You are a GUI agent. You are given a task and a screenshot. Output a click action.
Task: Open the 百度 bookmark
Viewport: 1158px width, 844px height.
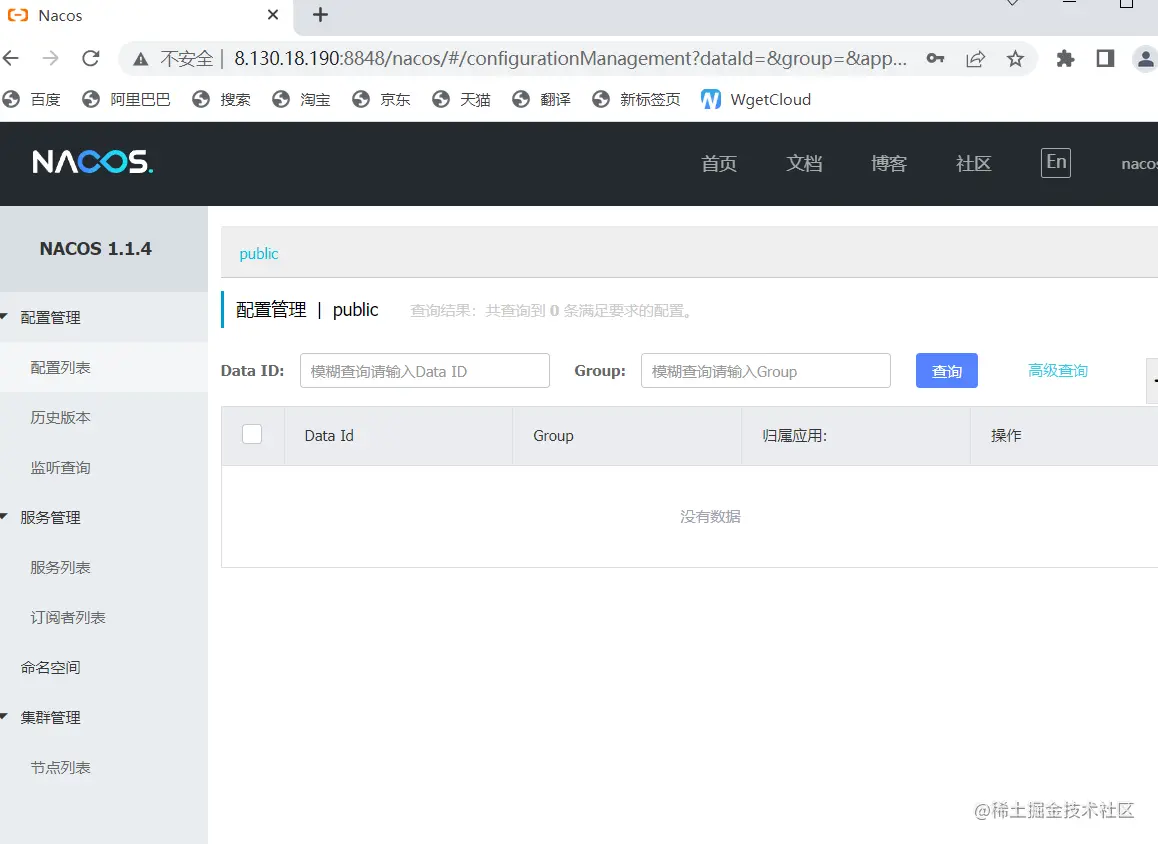tap(32, 100)
